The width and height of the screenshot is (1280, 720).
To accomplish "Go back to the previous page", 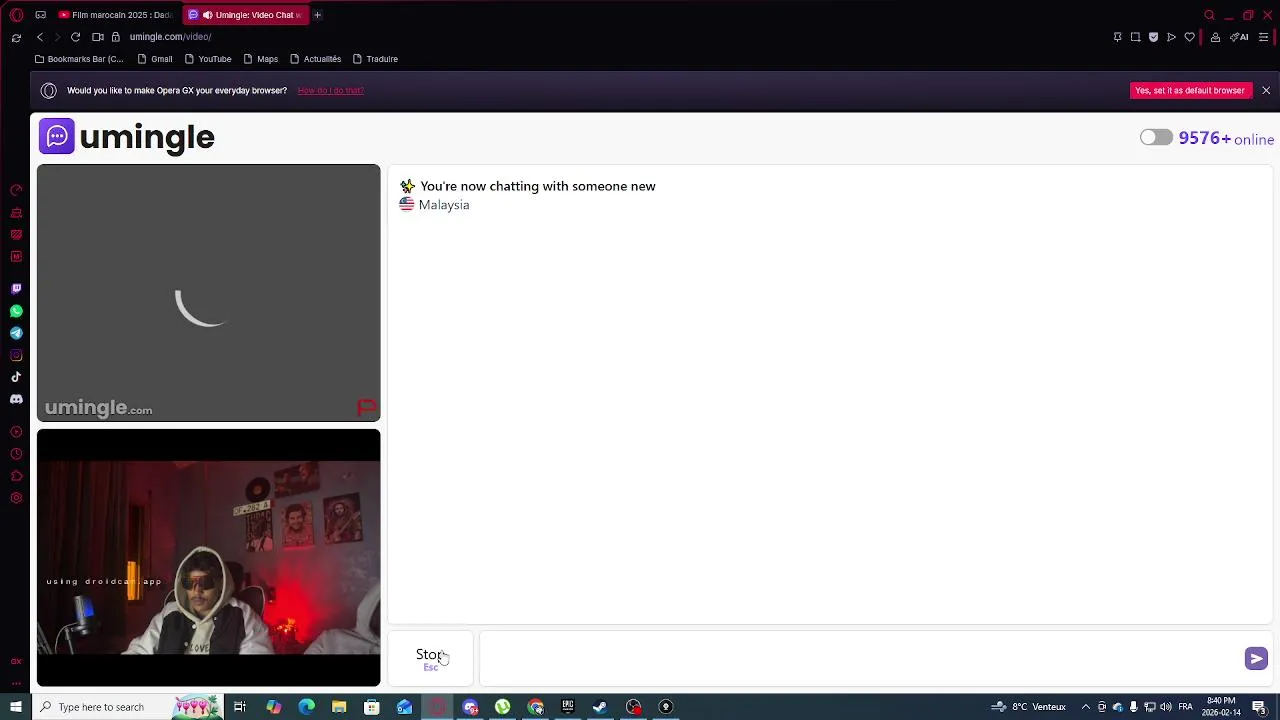I will point(40,37).
